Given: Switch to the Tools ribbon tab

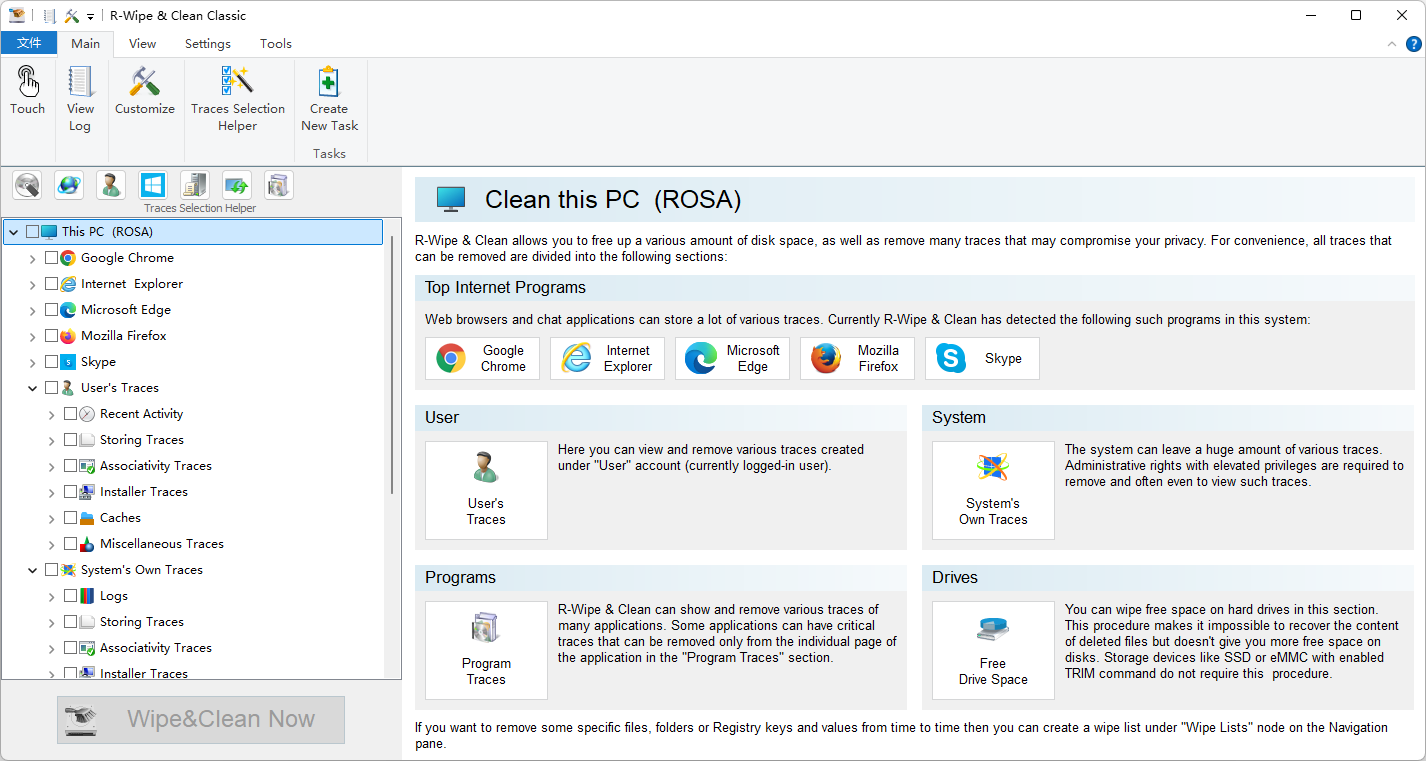Looking at the screenshot, I should click(x=276, y=43).
